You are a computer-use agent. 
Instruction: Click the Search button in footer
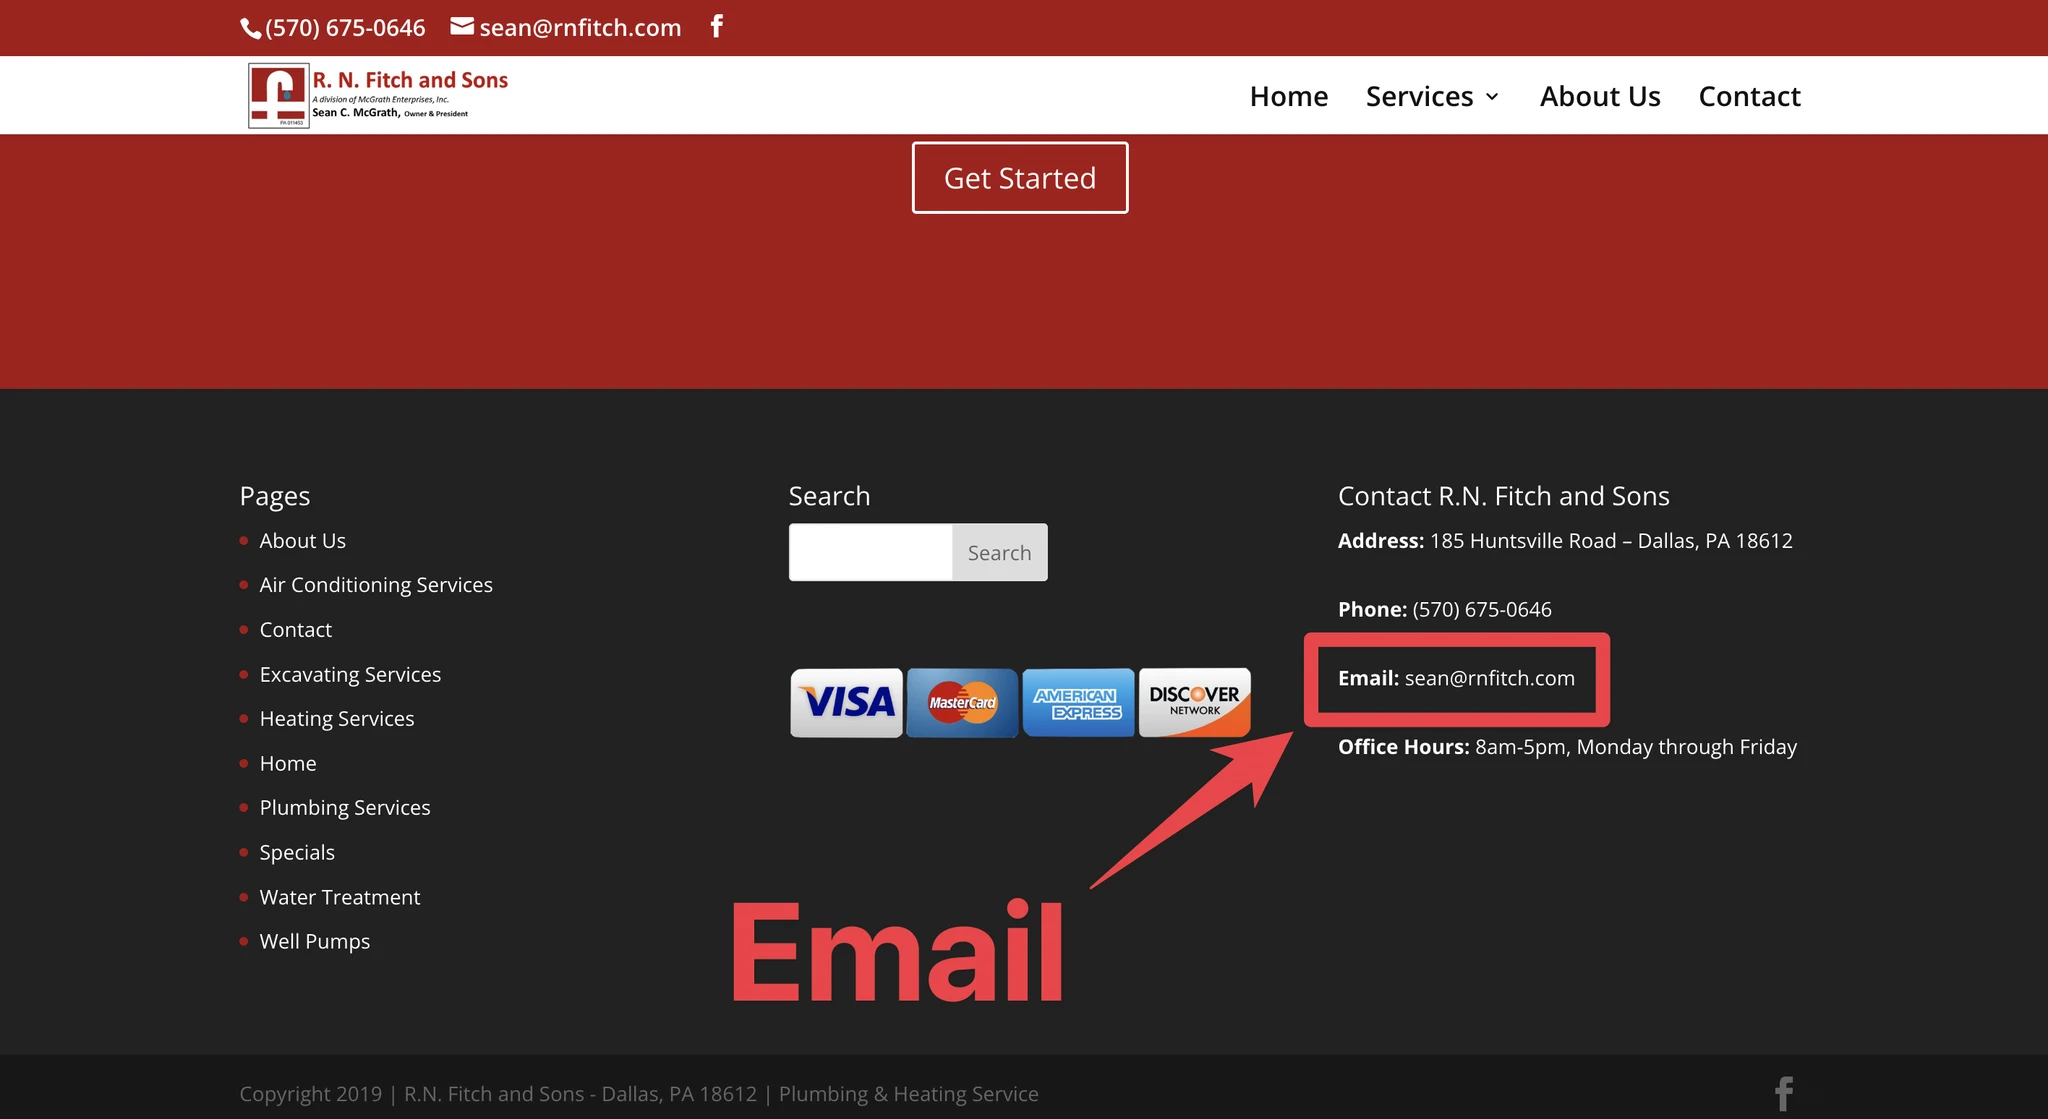pyautogui.click(x=999, y=552)
